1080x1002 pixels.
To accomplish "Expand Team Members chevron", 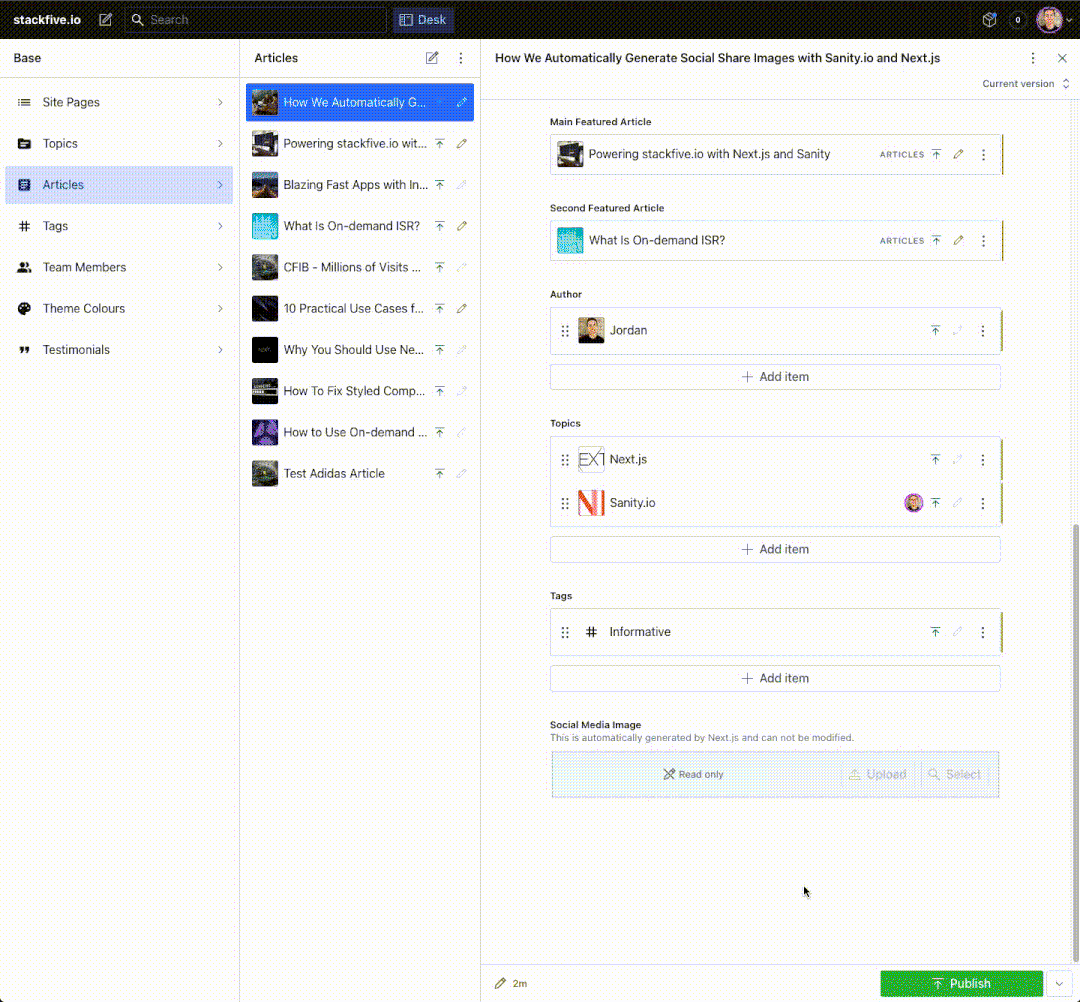I will 220,267.
